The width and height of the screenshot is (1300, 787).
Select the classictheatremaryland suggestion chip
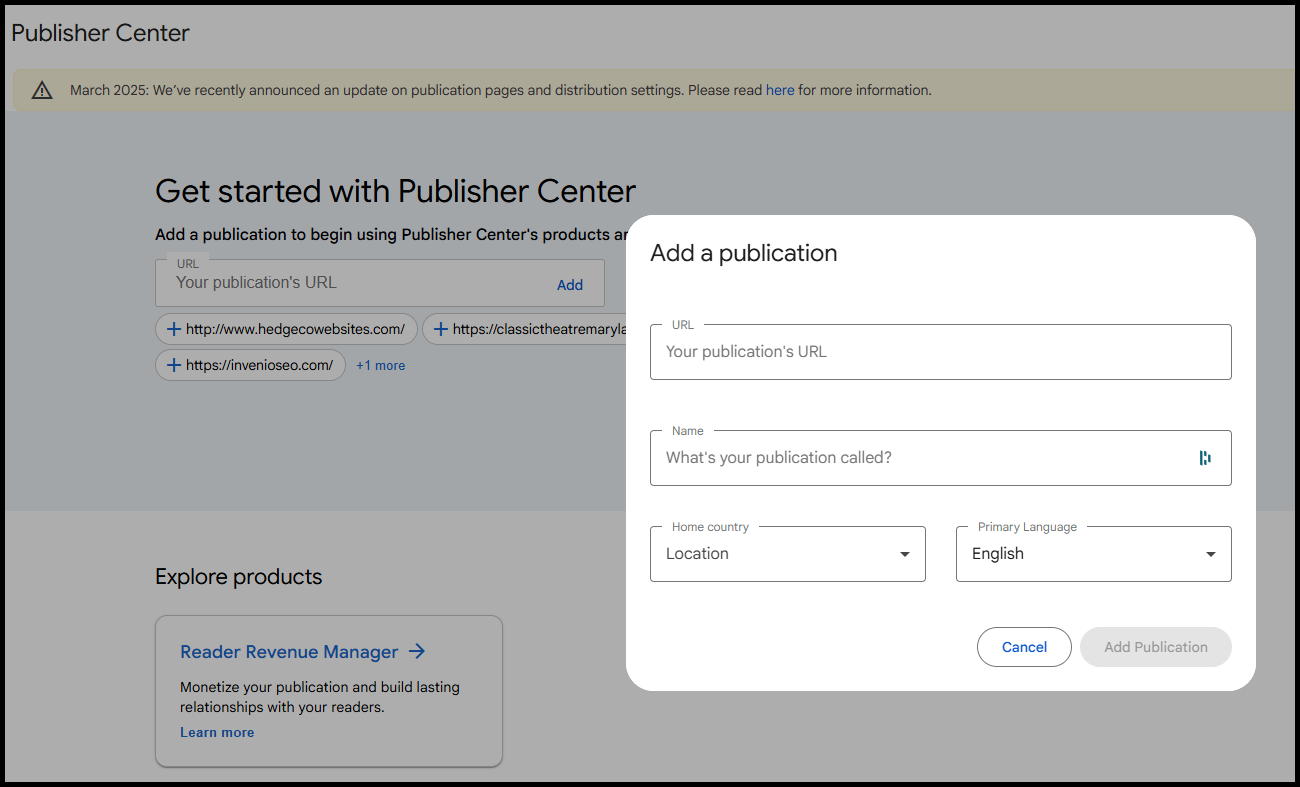pos(526,329)
